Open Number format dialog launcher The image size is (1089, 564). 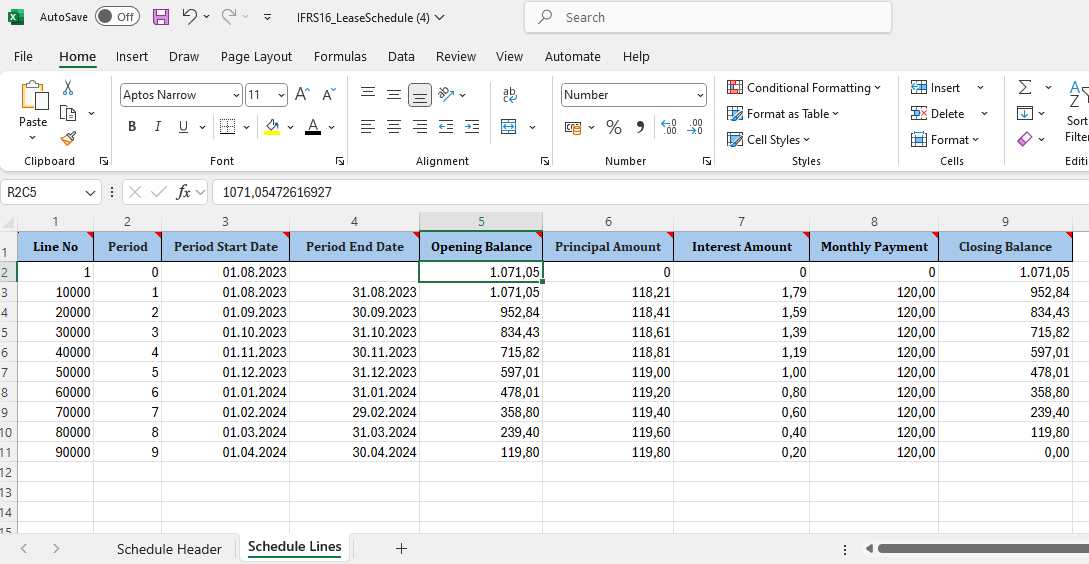706,161
